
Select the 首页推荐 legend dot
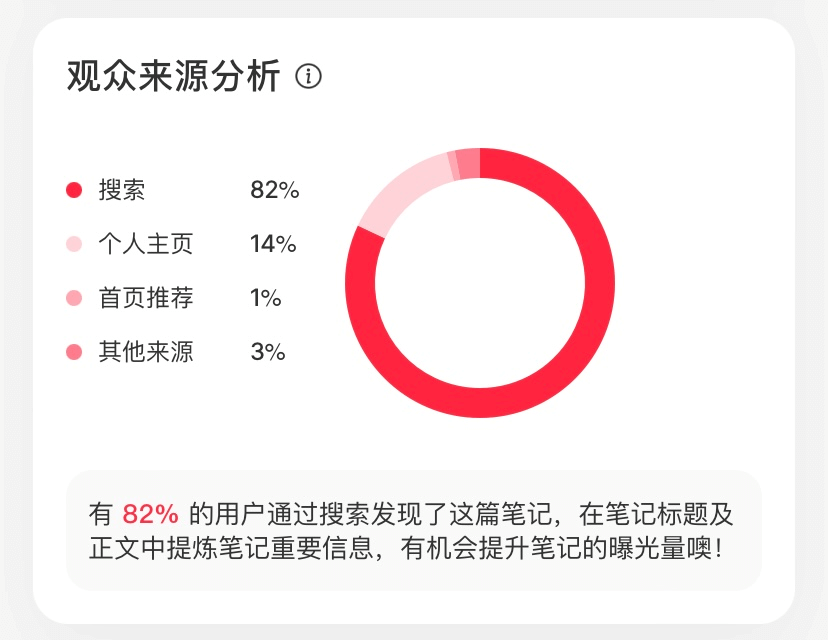pyautogui.click(x=74, y=298)
